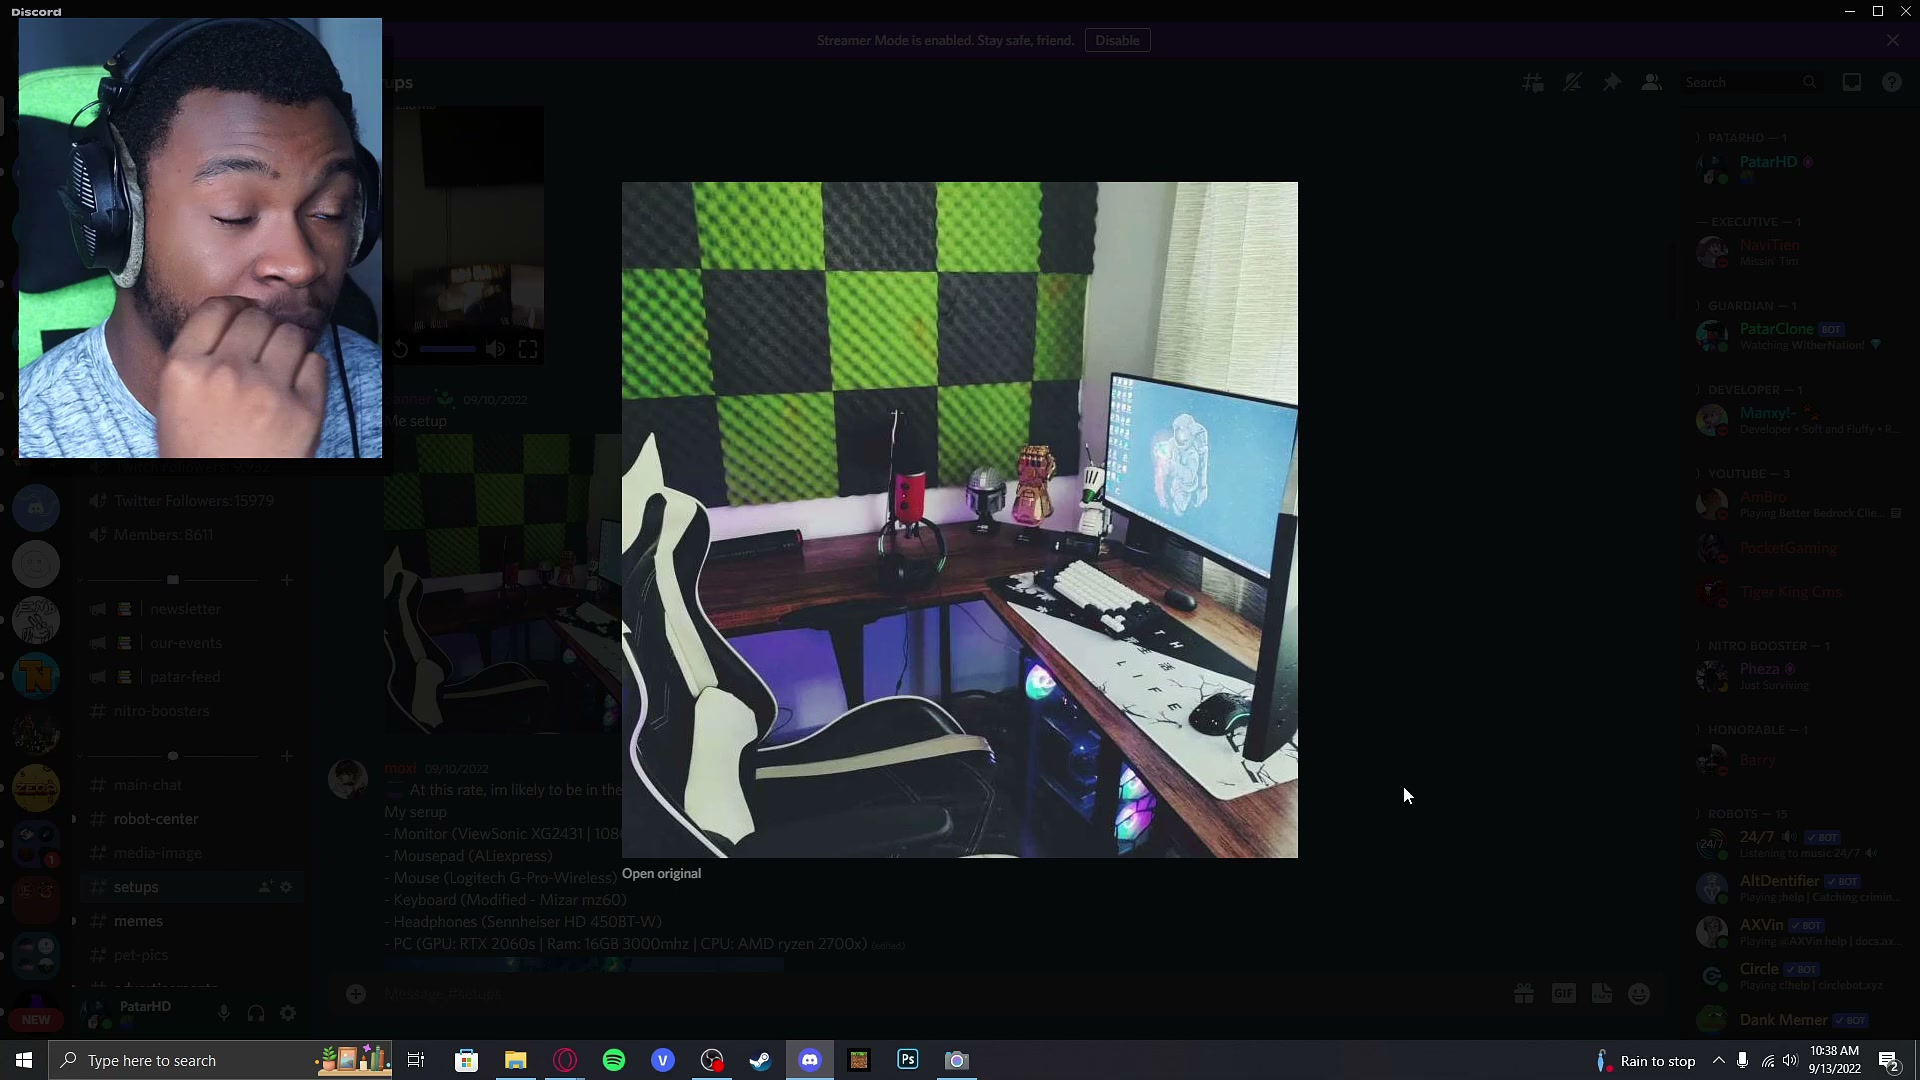Screen dimensions: 1920x1080
Task: Open AltDentifier bot in member list
Action: coord(1800,888)
